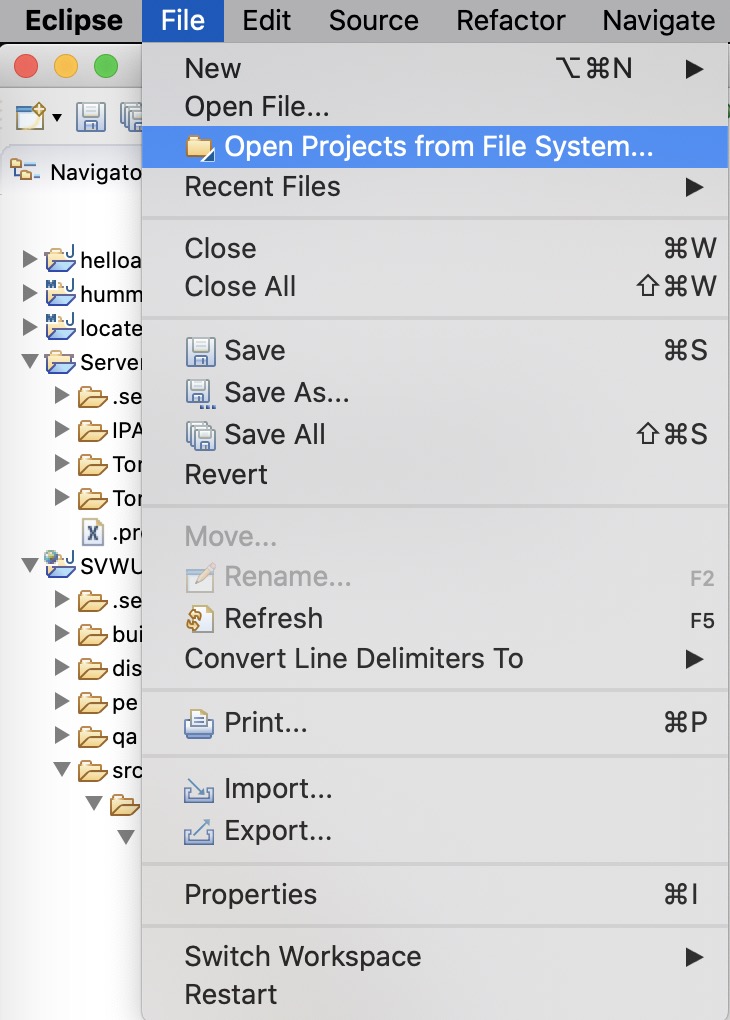Click the New wizard toolbar icon
Viewport: 730px width, 1020px height.
(31, 116)
